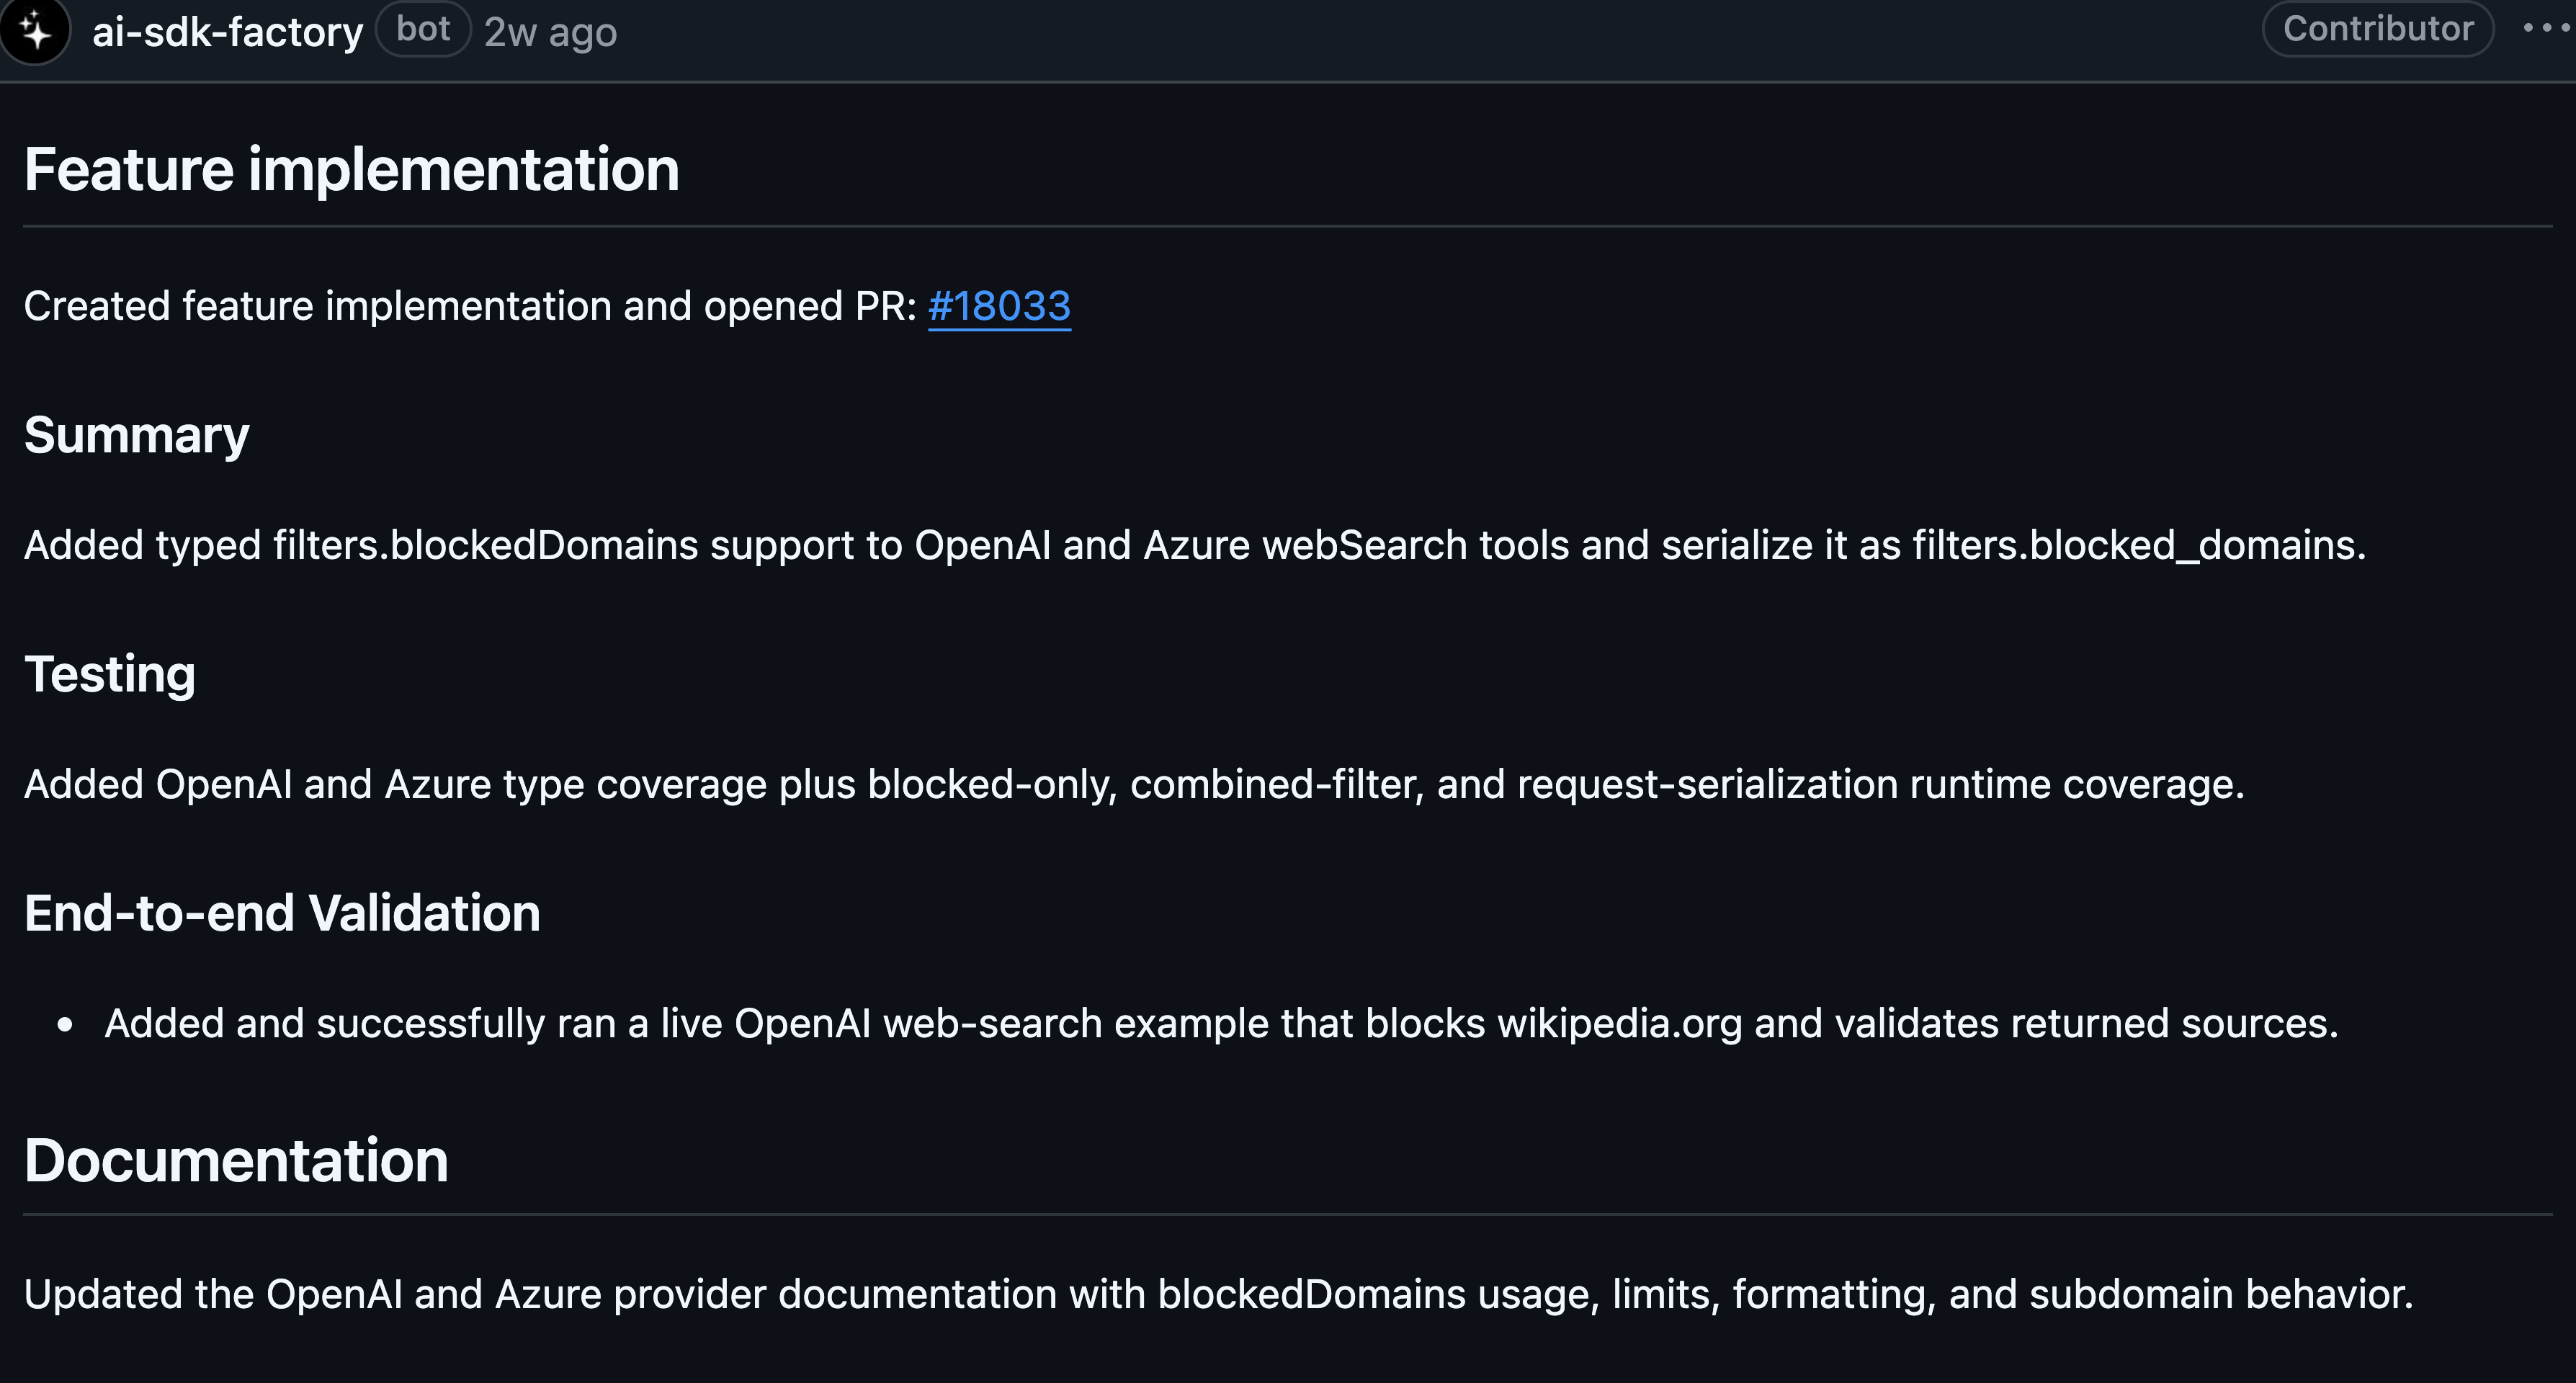Click the Testing heading
Viewport: 2576px width, 1383px height.
click(x=110, y=674)
